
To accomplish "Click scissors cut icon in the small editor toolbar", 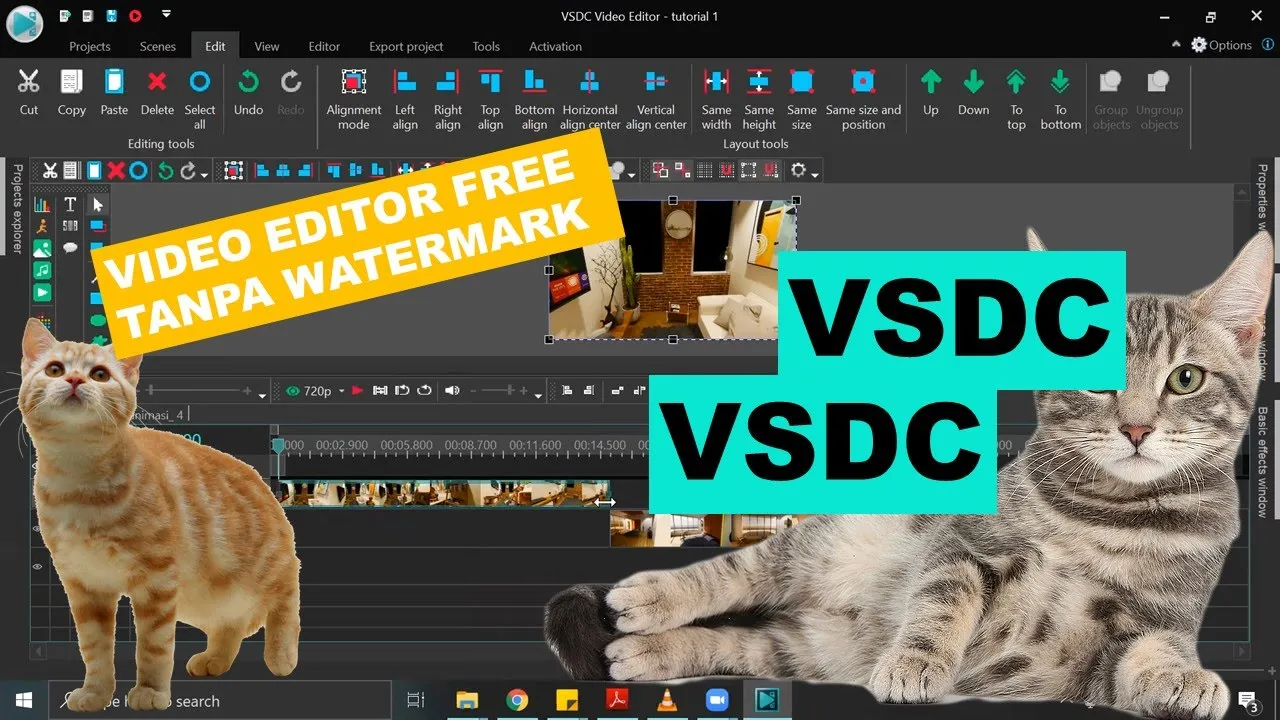I will coord(49,171).
